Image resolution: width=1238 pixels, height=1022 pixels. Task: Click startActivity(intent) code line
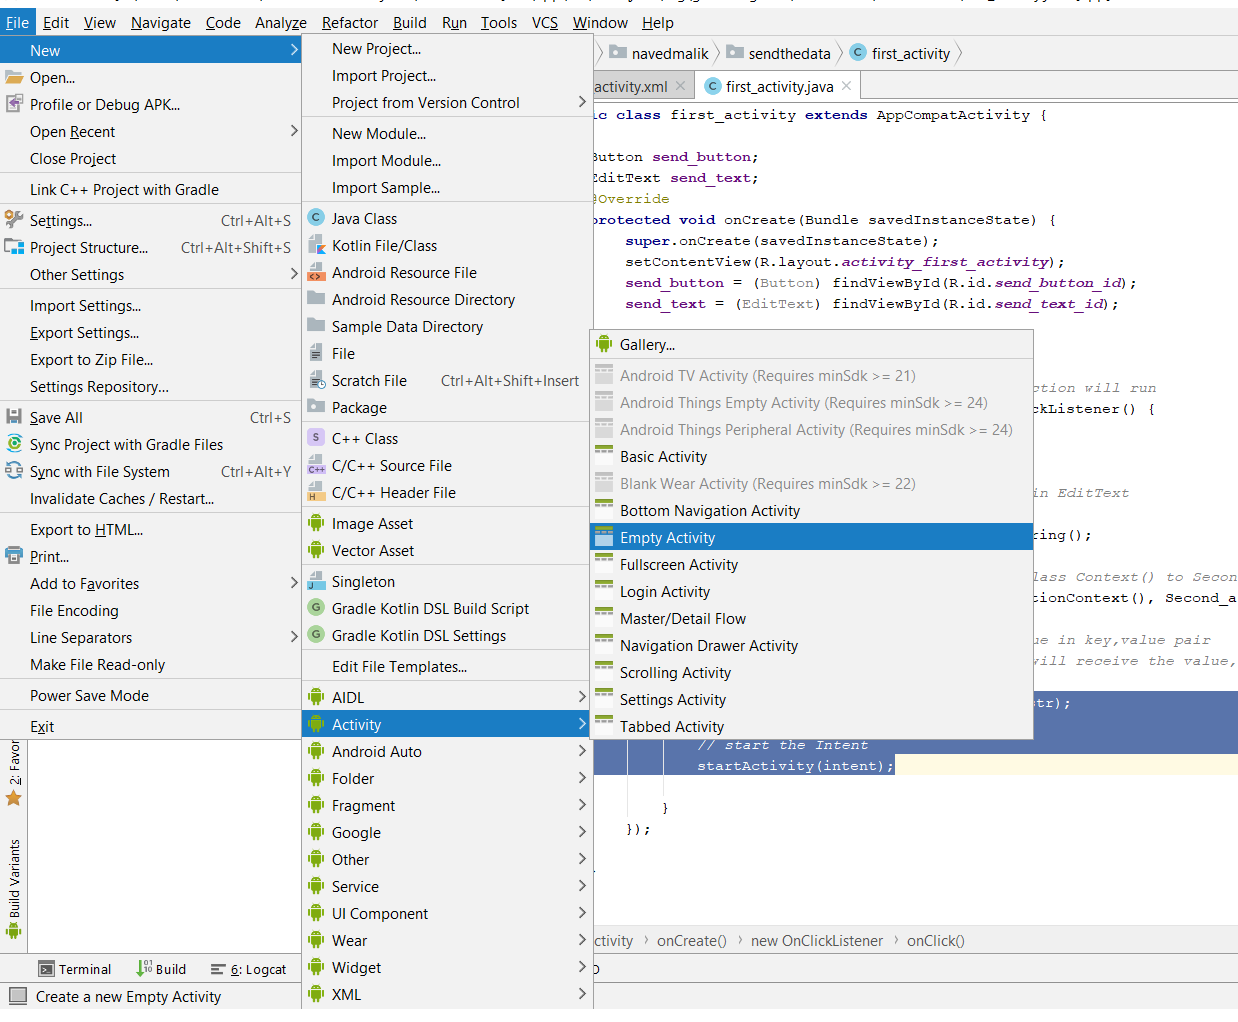(x=795, y=766)
